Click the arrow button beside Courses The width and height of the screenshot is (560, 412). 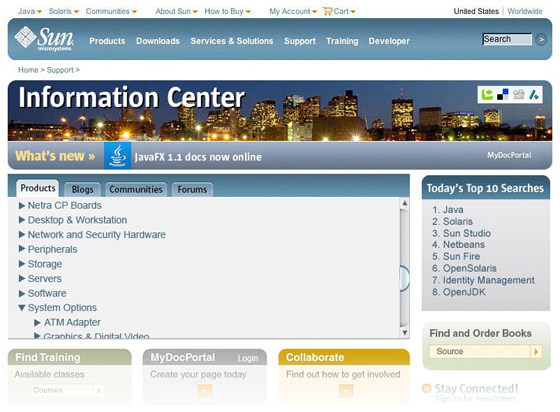click(x=99, y=390)
